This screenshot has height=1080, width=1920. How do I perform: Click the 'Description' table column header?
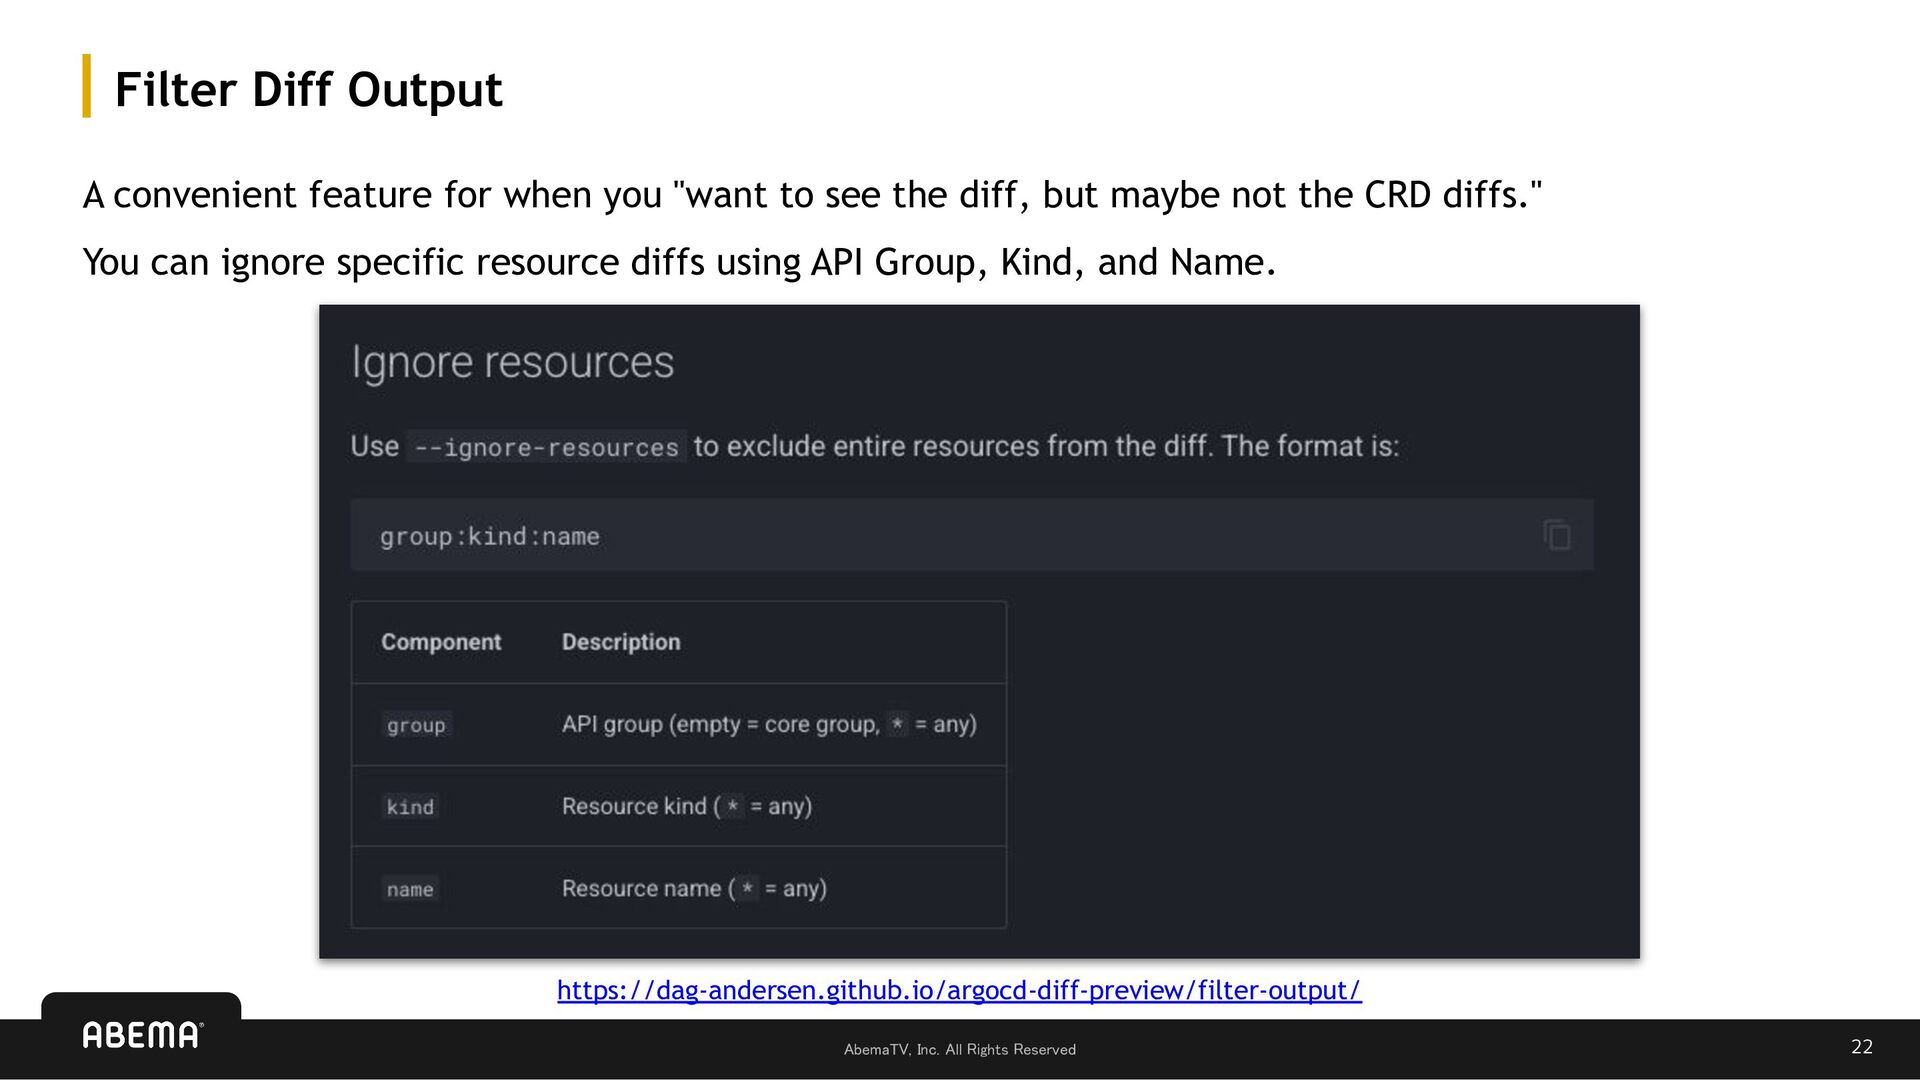(x=621, y=642)
